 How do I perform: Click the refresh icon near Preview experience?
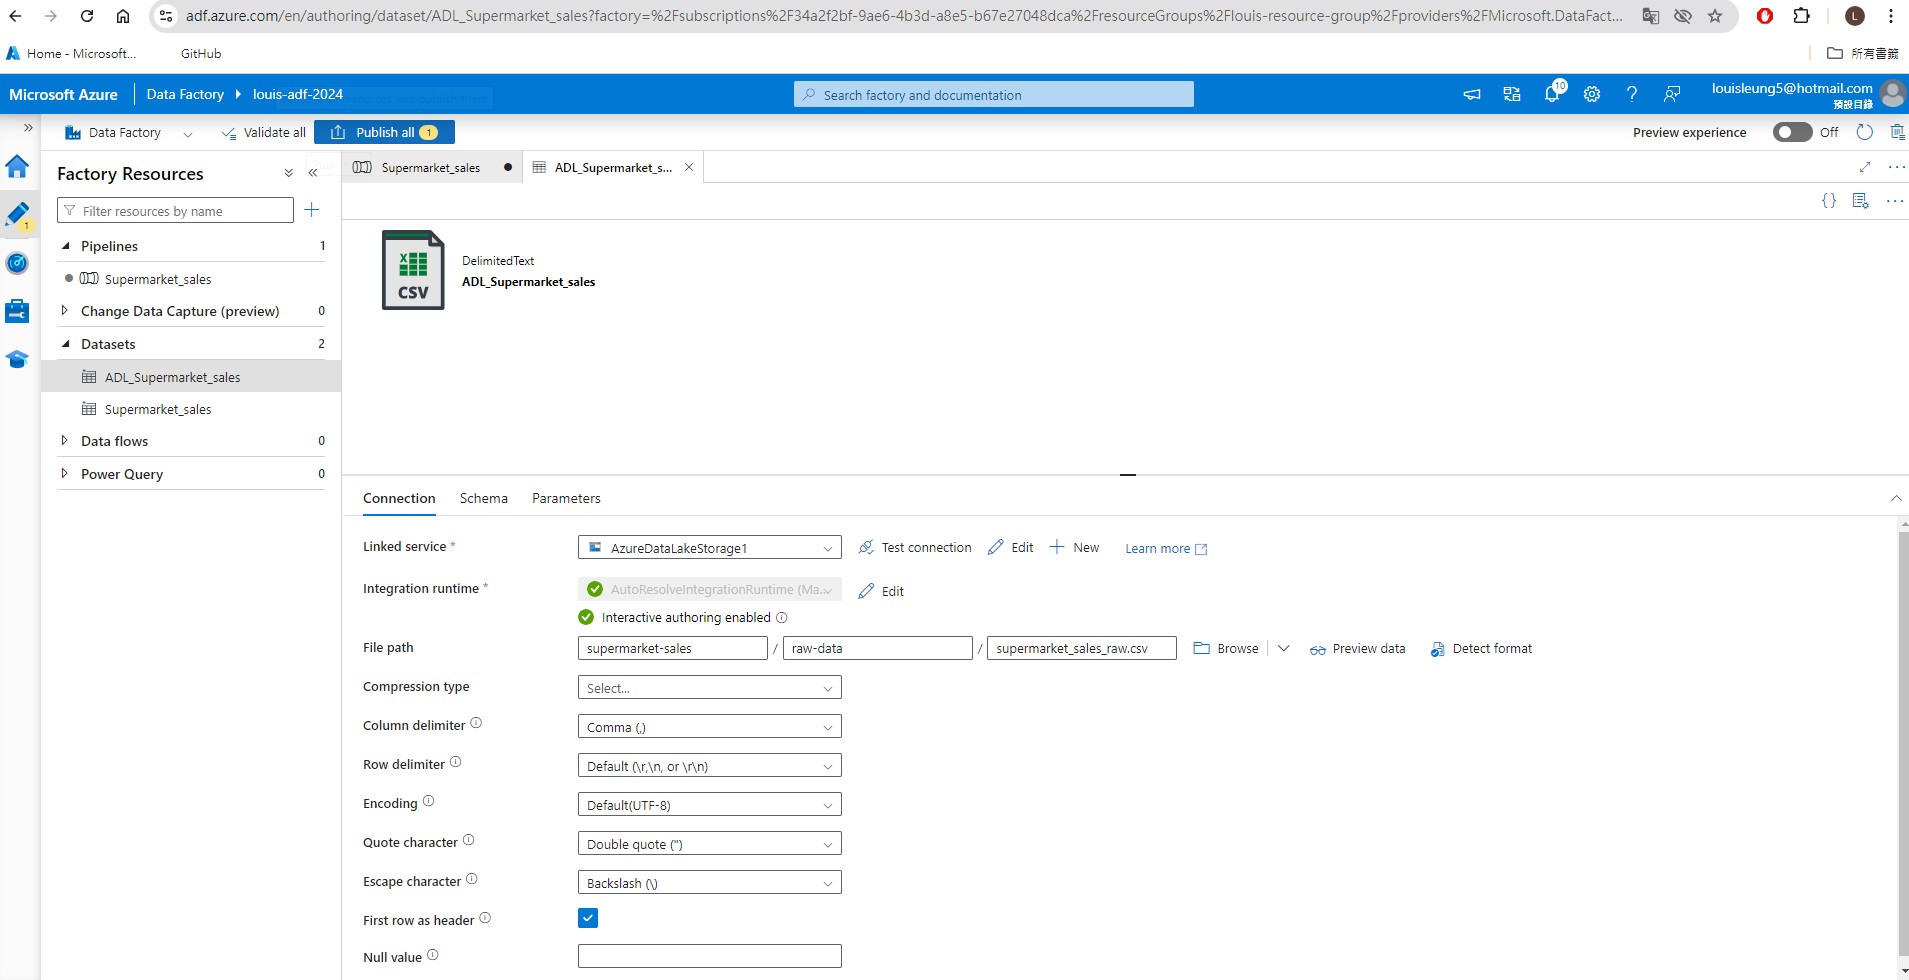click(1864, 131)
